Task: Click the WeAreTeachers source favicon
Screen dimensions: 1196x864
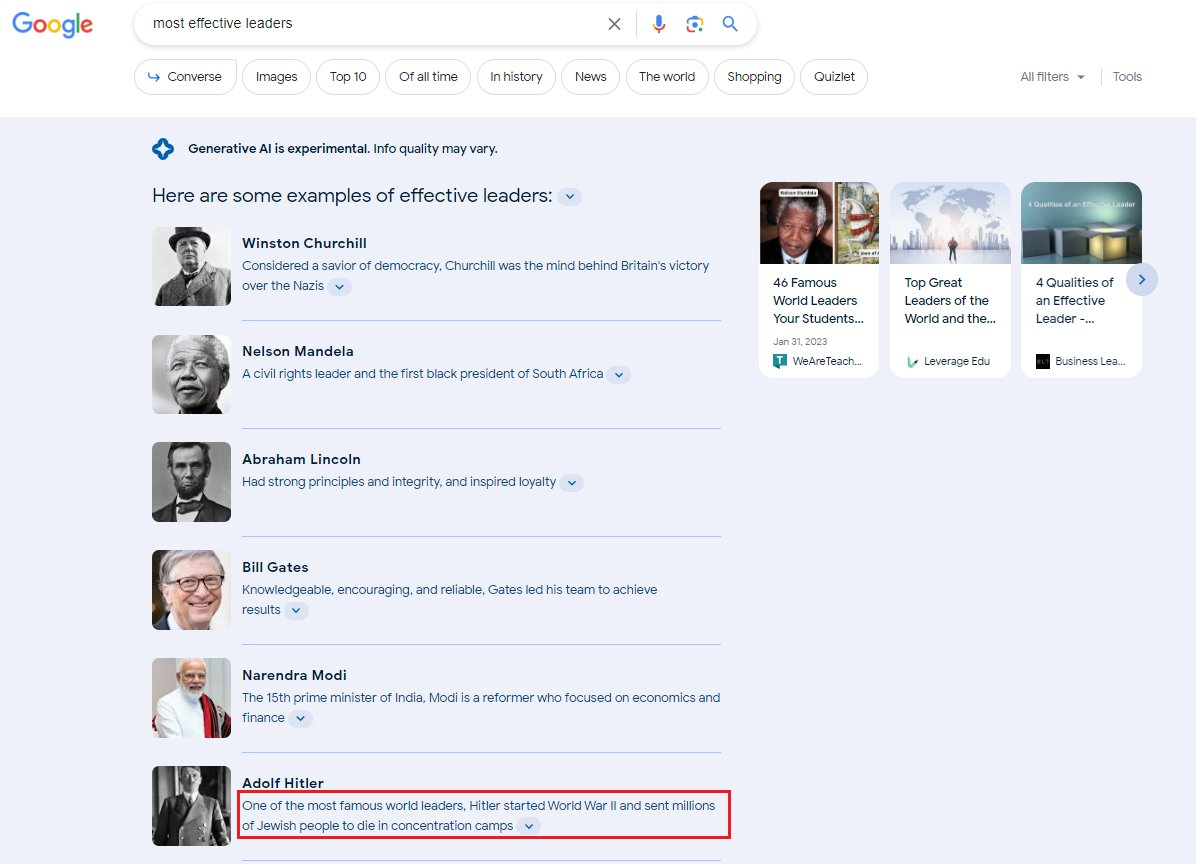Action: (780, 361)
